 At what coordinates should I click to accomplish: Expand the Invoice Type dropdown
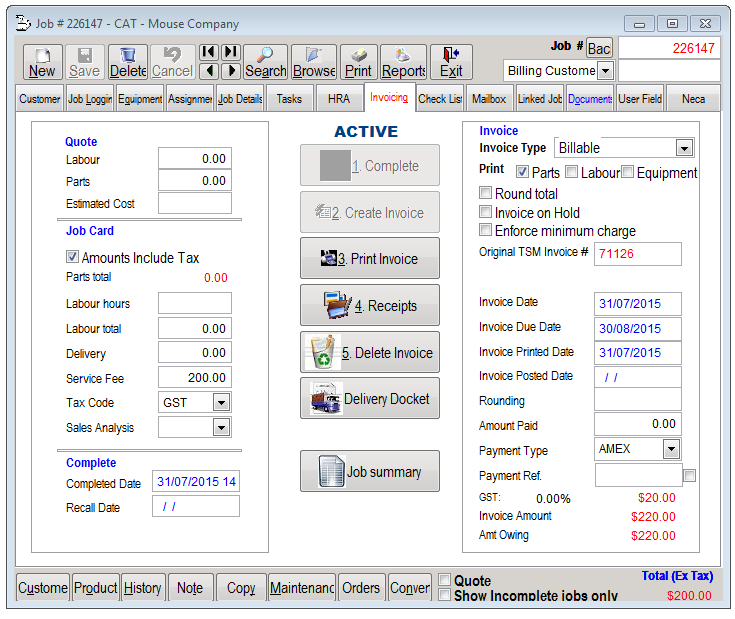tap(684, 148)
